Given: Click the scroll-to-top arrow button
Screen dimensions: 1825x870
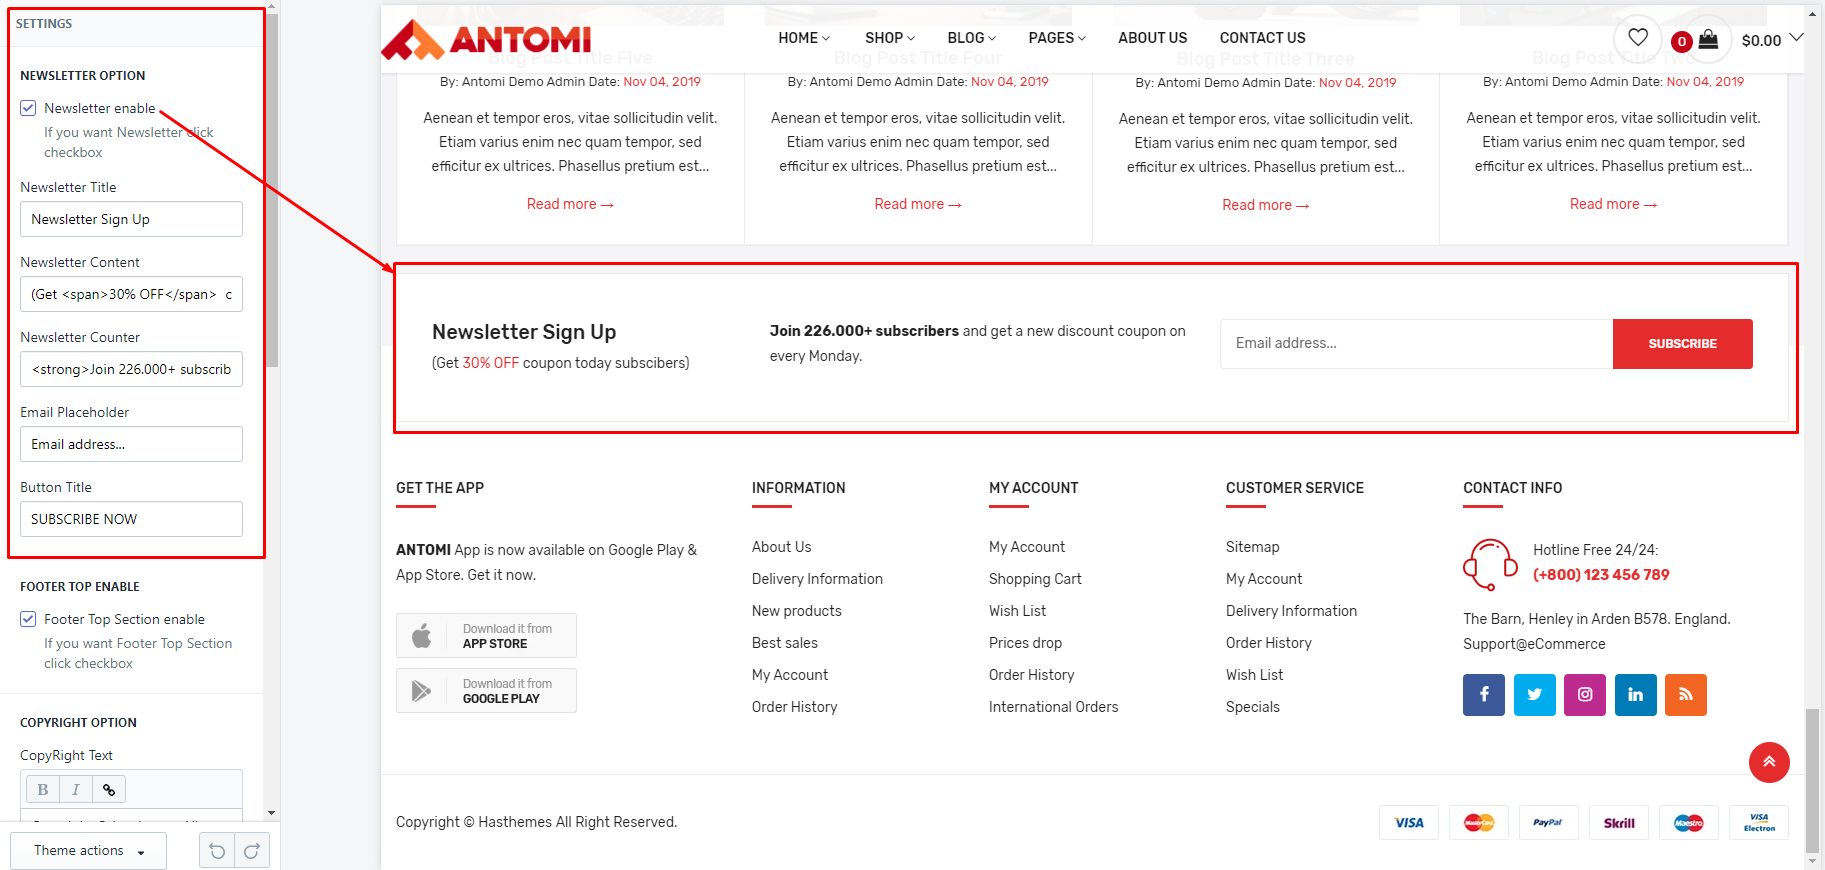Looking at the screenshot, I should click(x=1769, y=762).
